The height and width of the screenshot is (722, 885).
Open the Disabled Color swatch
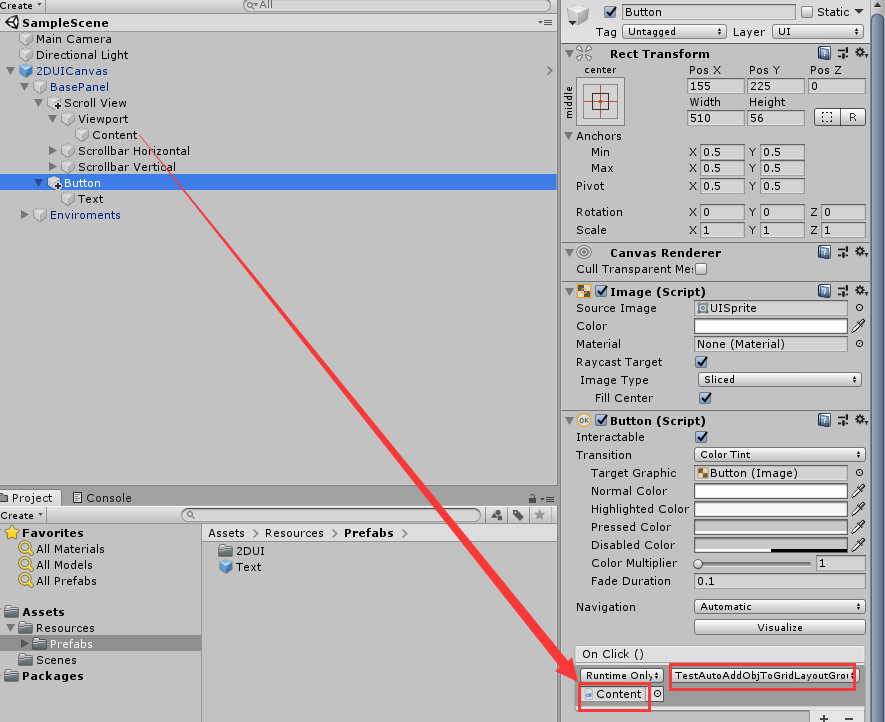(770, 544)
